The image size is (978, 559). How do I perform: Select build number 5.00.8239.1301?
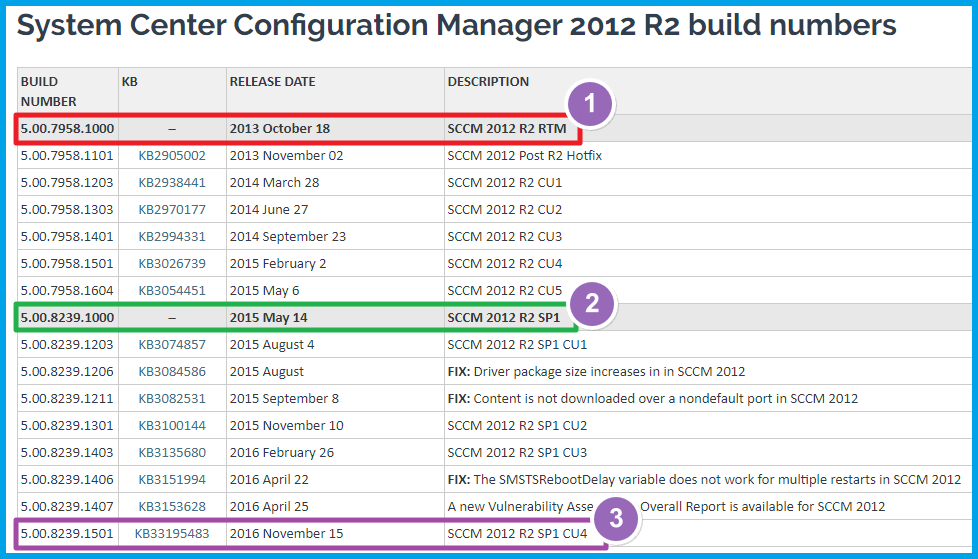(67, 425)
